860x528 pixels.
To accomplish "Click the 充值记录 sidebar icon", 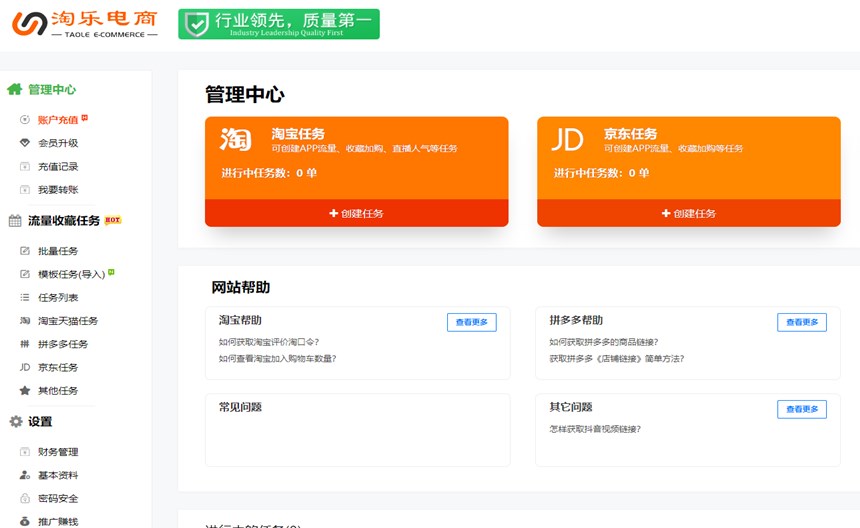I will pyautogui.click(x=25, y=167).
